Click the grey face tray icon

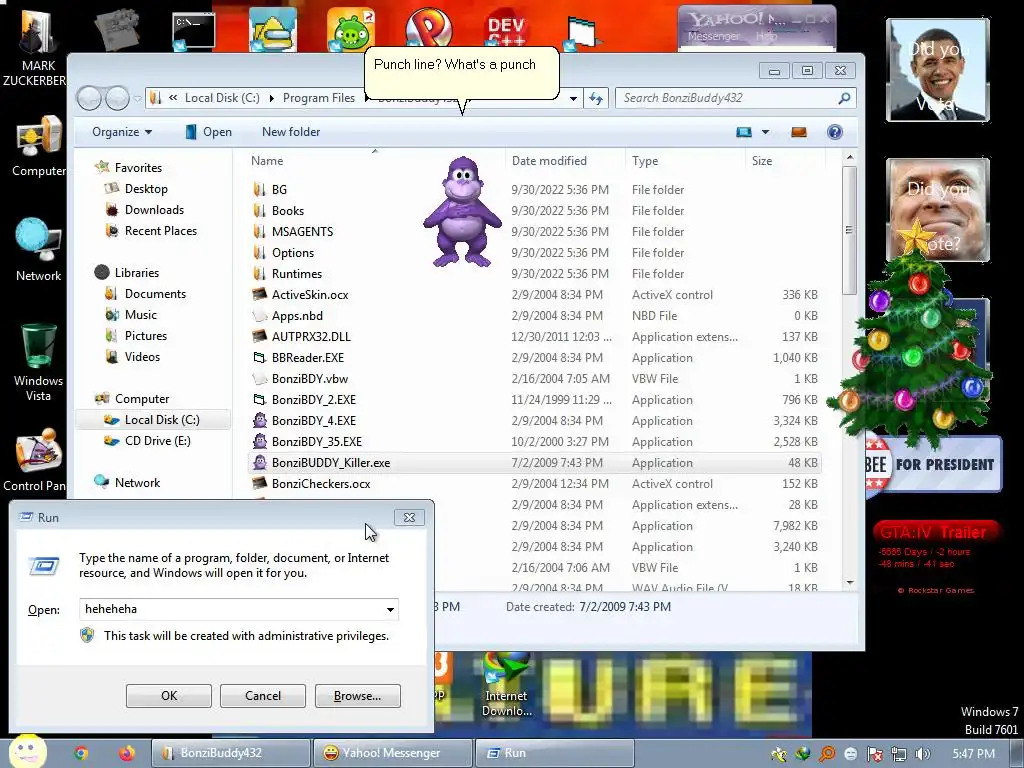pos(850,754)
